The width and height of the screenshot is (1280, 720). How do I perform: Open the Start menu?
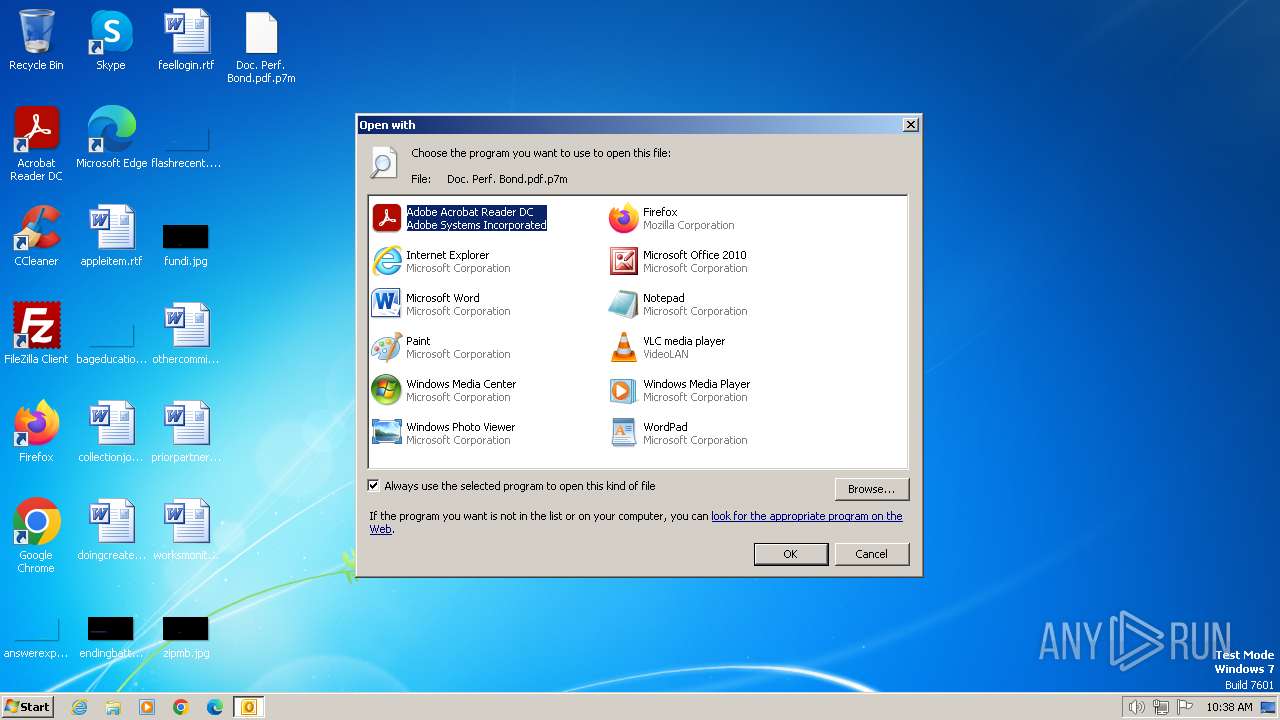(x=28, y=706)
